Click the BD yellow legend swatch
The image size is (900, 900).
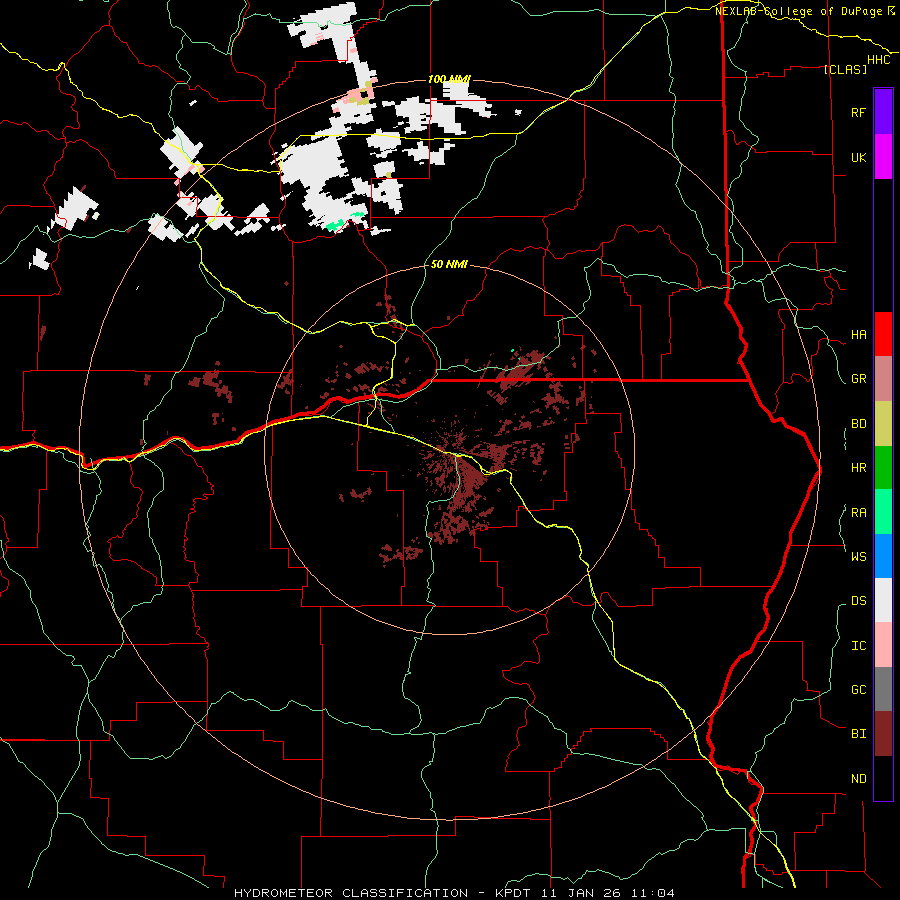click(x=883, y=424)
